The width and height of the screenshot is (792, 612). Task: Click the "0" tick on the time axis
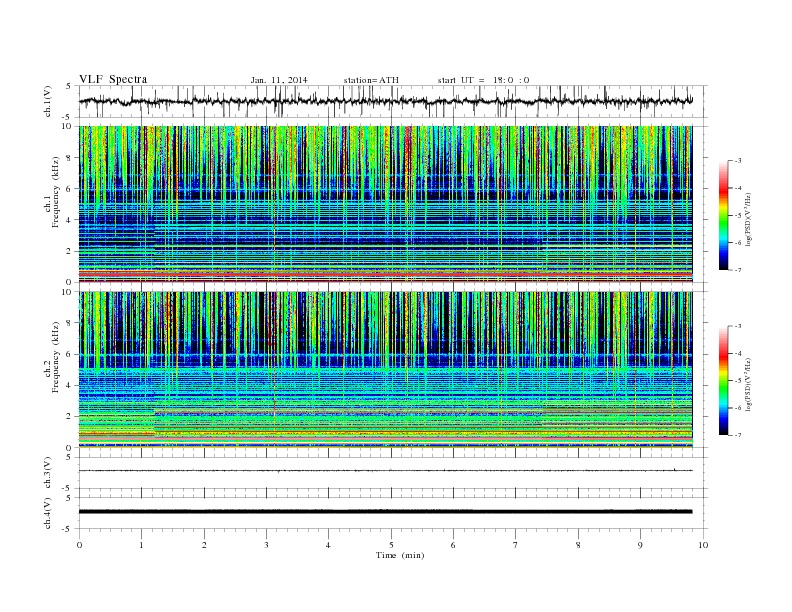pyautogui.click(x=79, y=545)
